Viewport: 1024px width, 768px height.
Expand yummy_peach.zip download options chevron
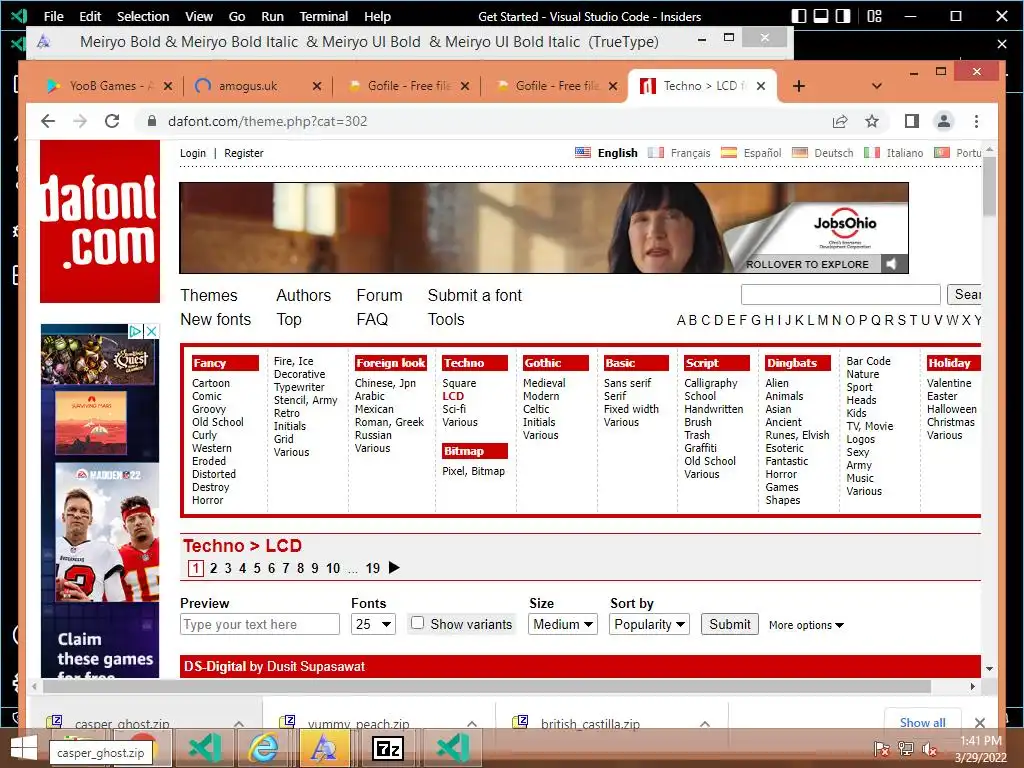point(472,724)
